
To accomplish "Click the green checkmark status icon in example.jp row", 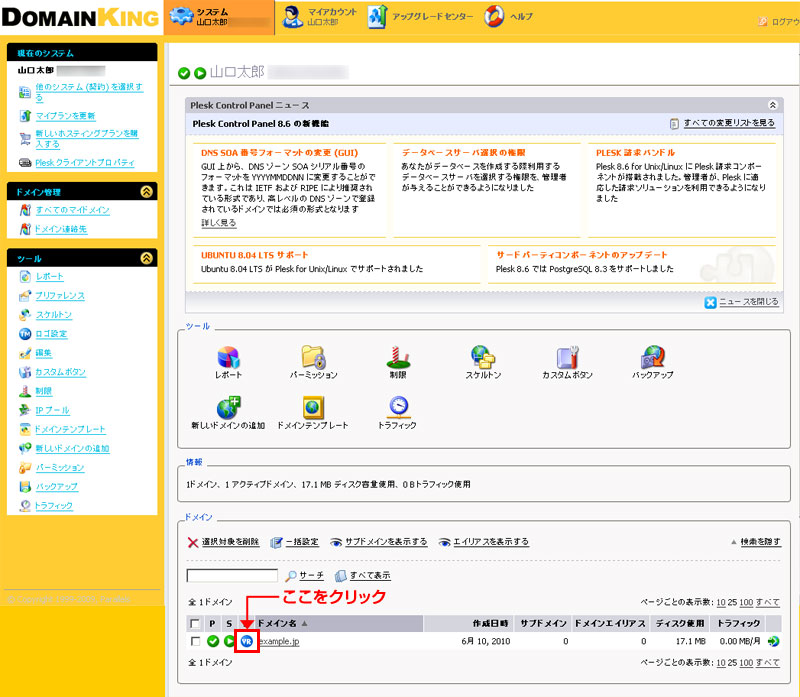I will [213, 641].
